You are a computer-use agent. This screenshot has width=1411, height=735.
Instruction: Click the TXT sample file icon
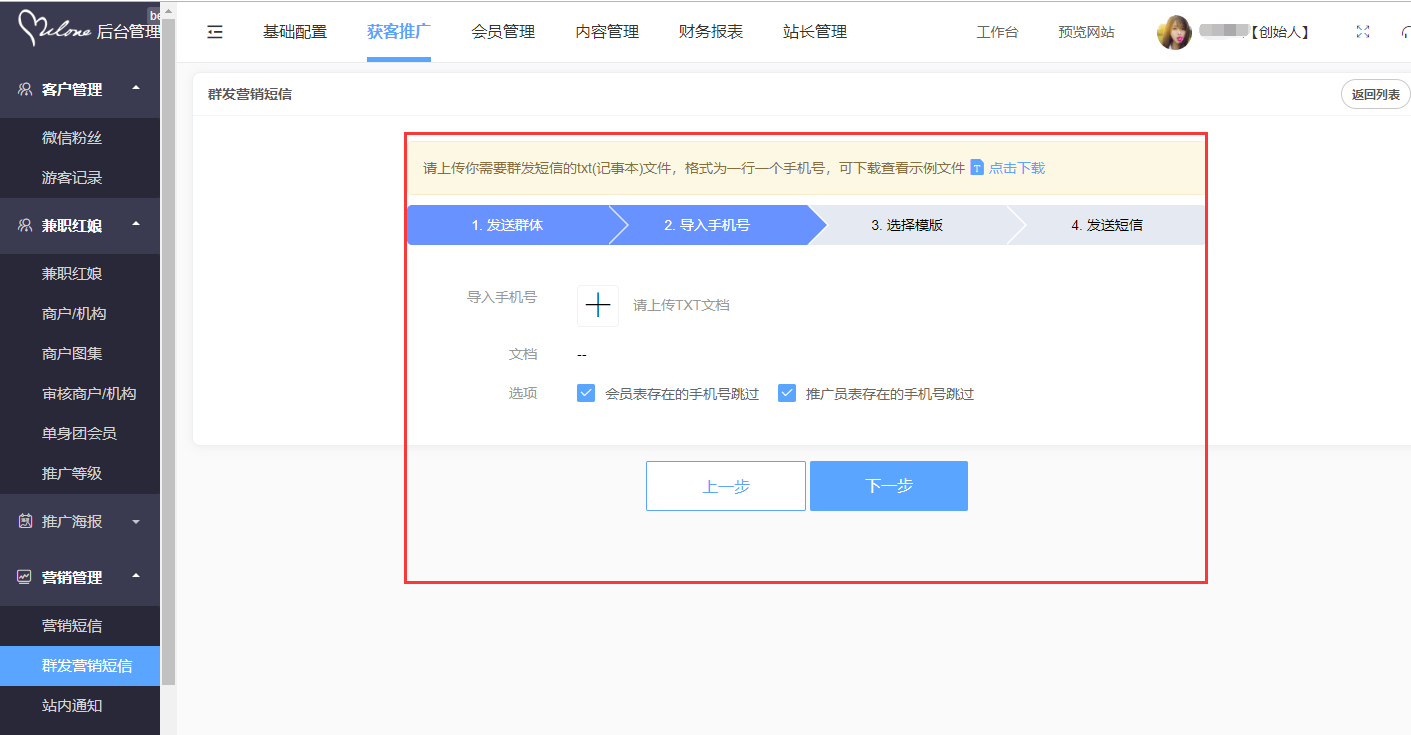[977, 168]
